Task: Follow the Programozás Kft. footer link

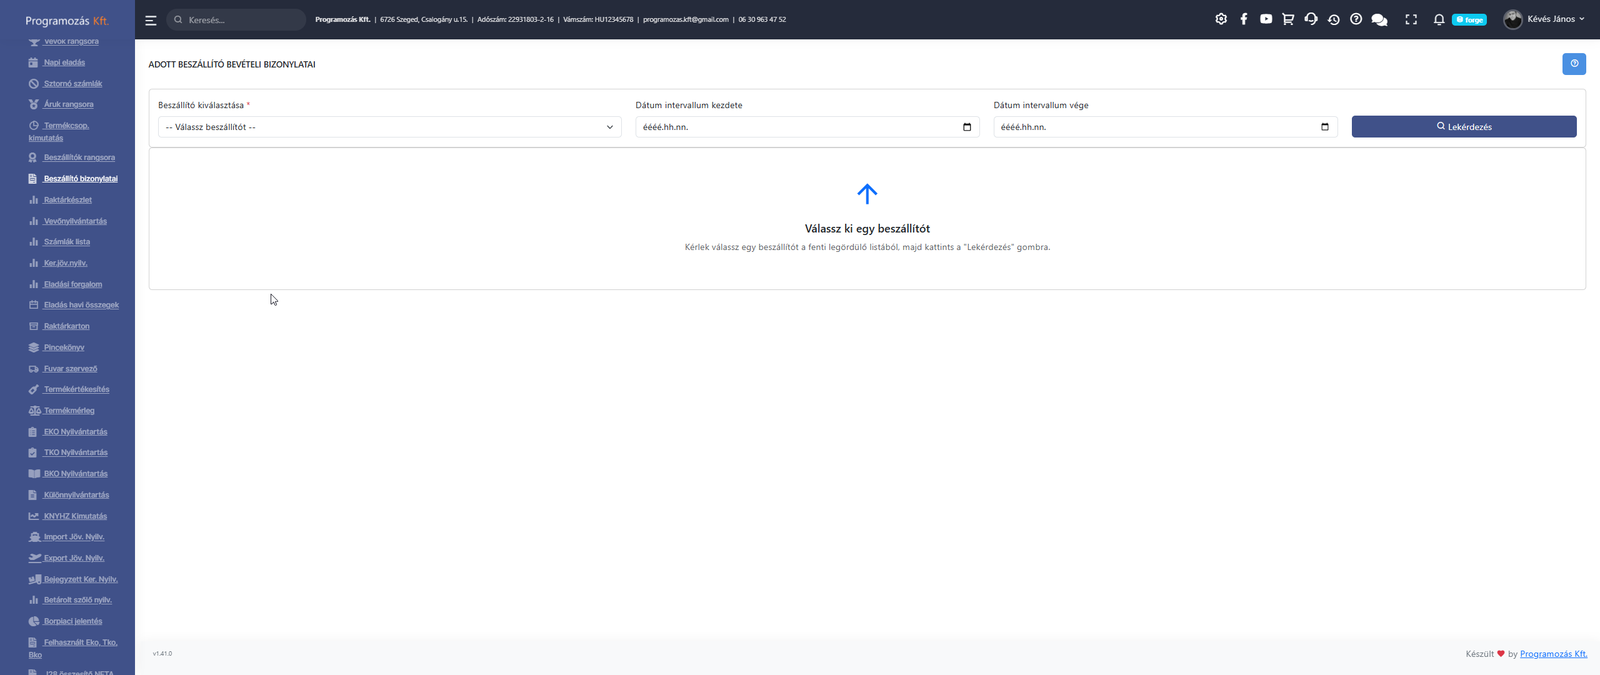Action: point(1554,654)
